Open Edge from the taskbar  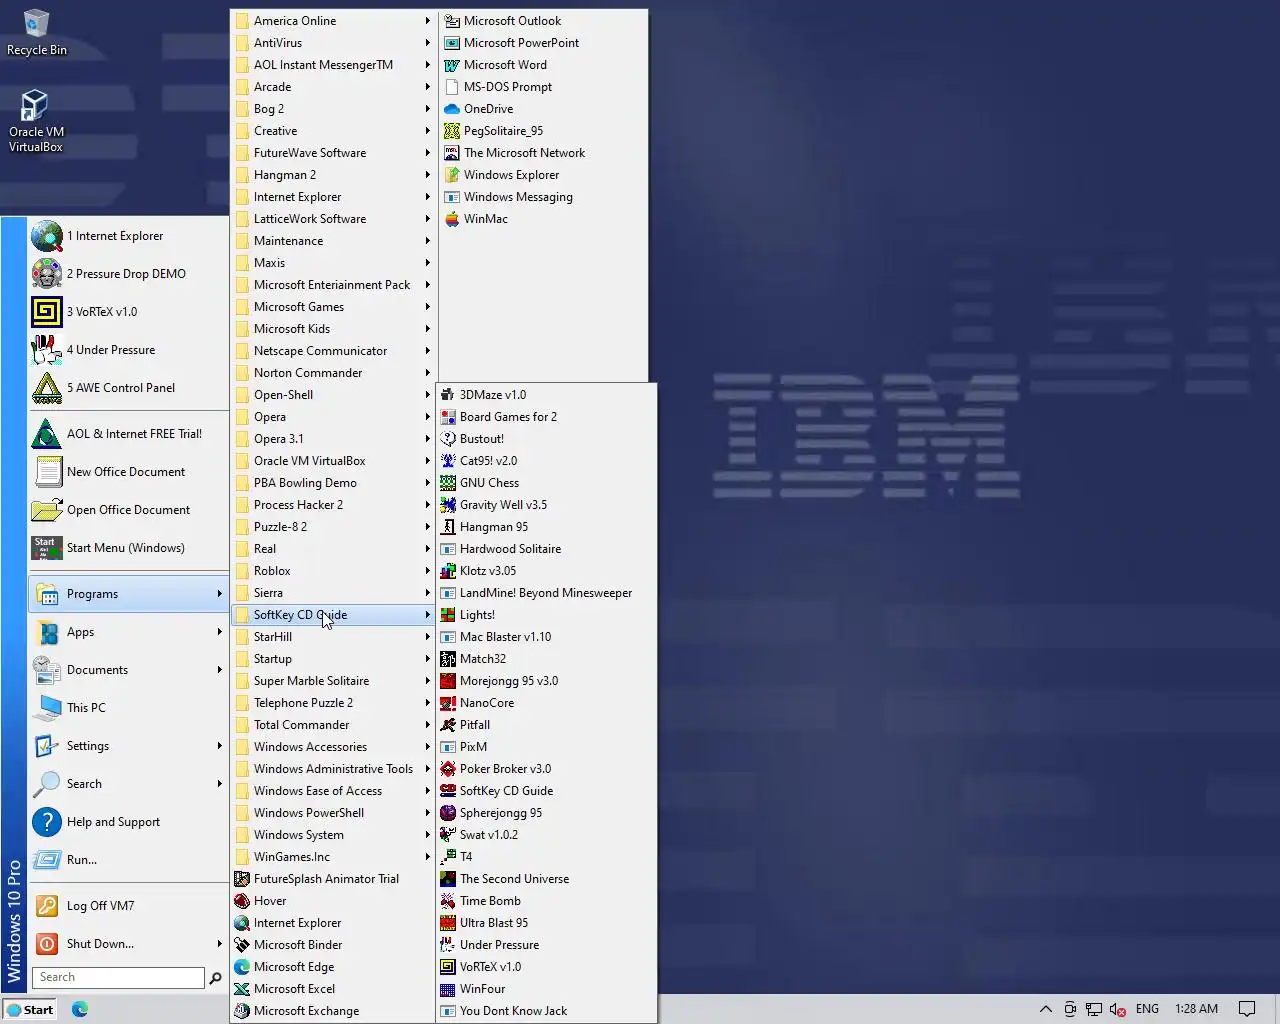pos(80,1010)
